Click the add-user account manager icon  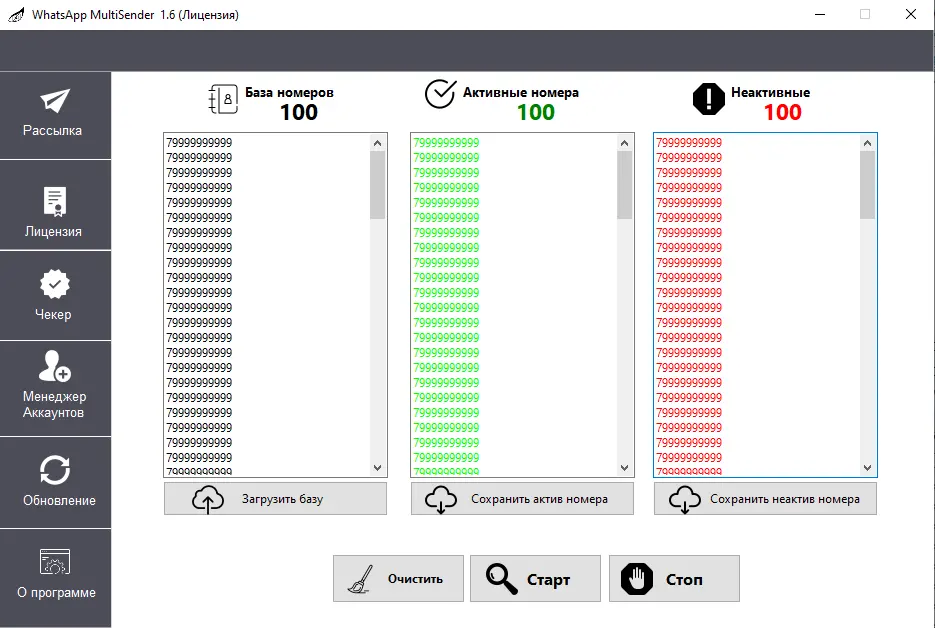55,366
